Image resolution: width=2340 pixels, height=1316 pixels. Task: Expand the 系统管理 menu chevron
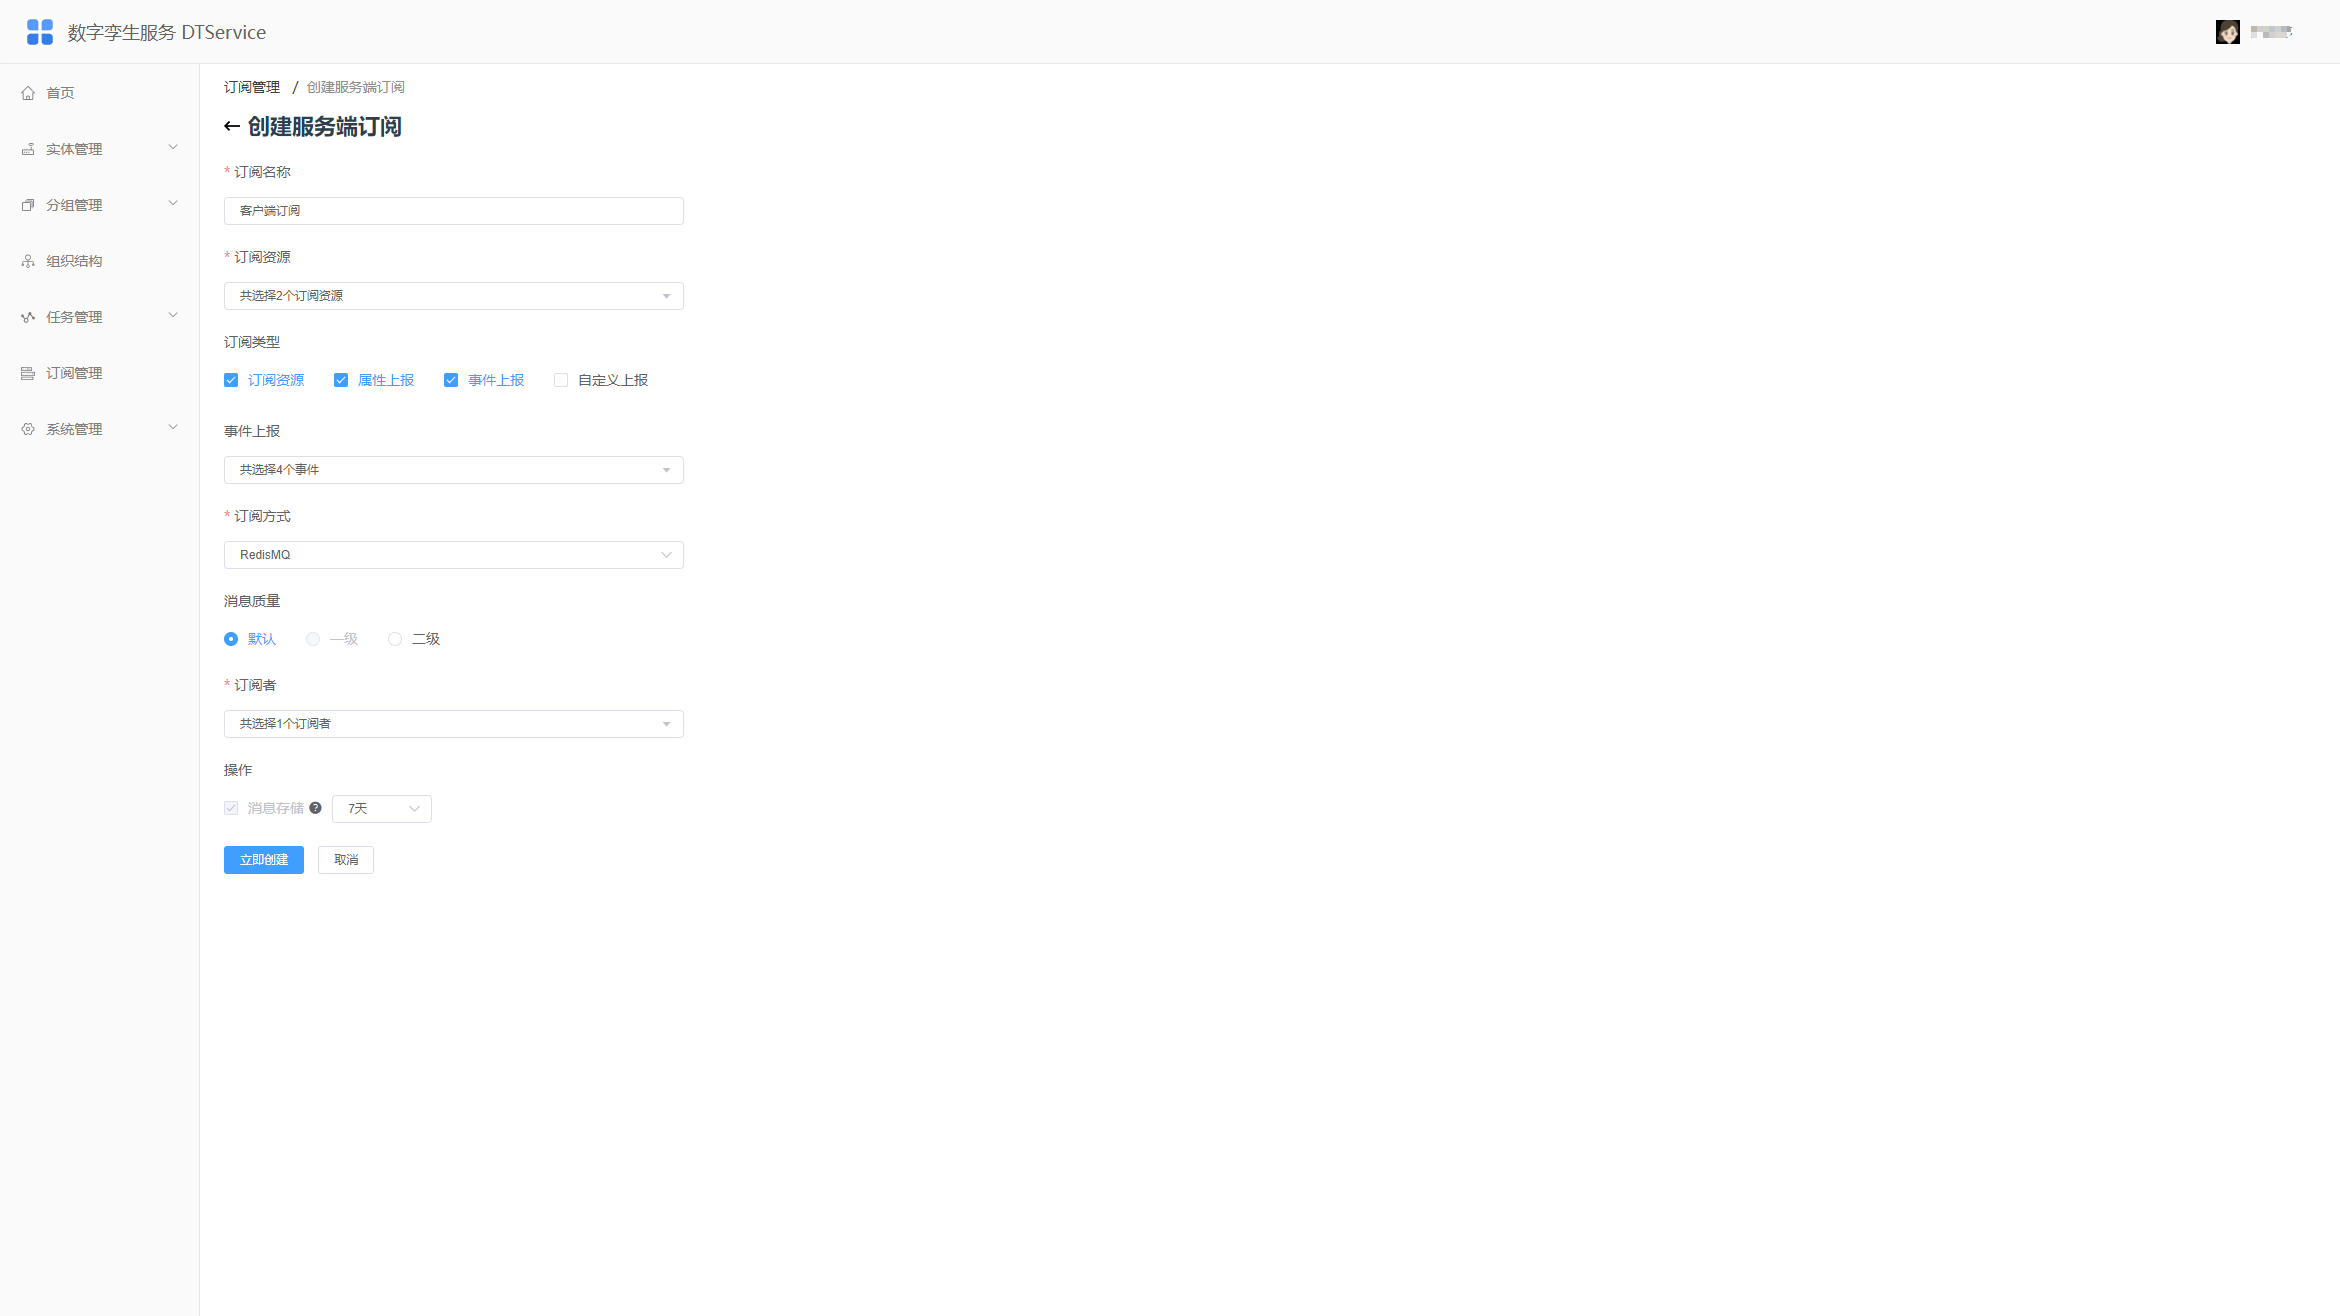173,428
